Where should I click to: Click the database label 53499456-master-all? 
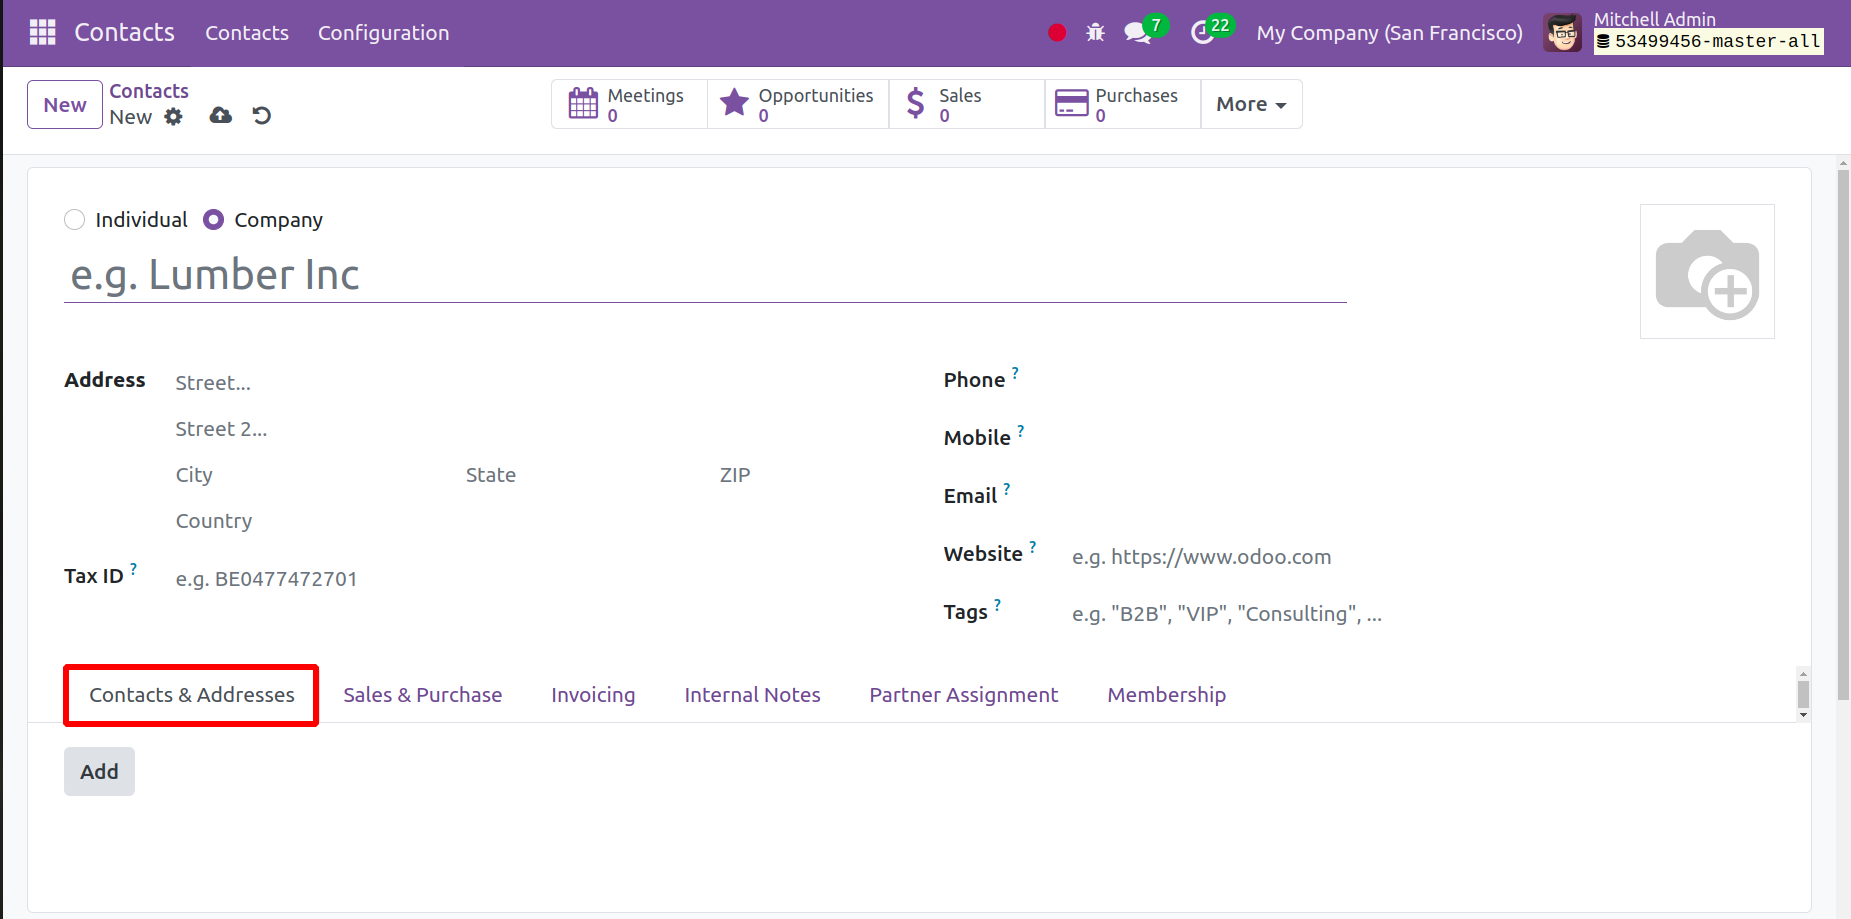point(1709,42)
